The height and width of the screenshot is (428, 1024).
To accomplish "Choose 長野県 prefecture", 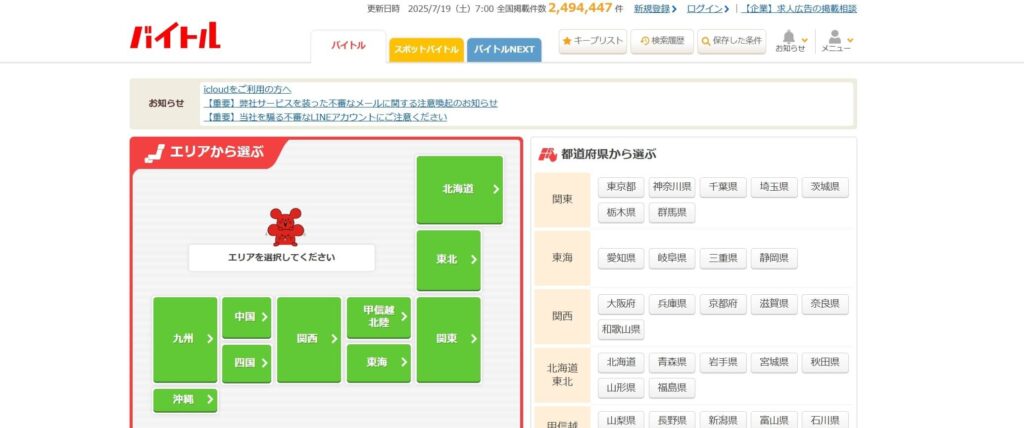I will coord(672,420).
